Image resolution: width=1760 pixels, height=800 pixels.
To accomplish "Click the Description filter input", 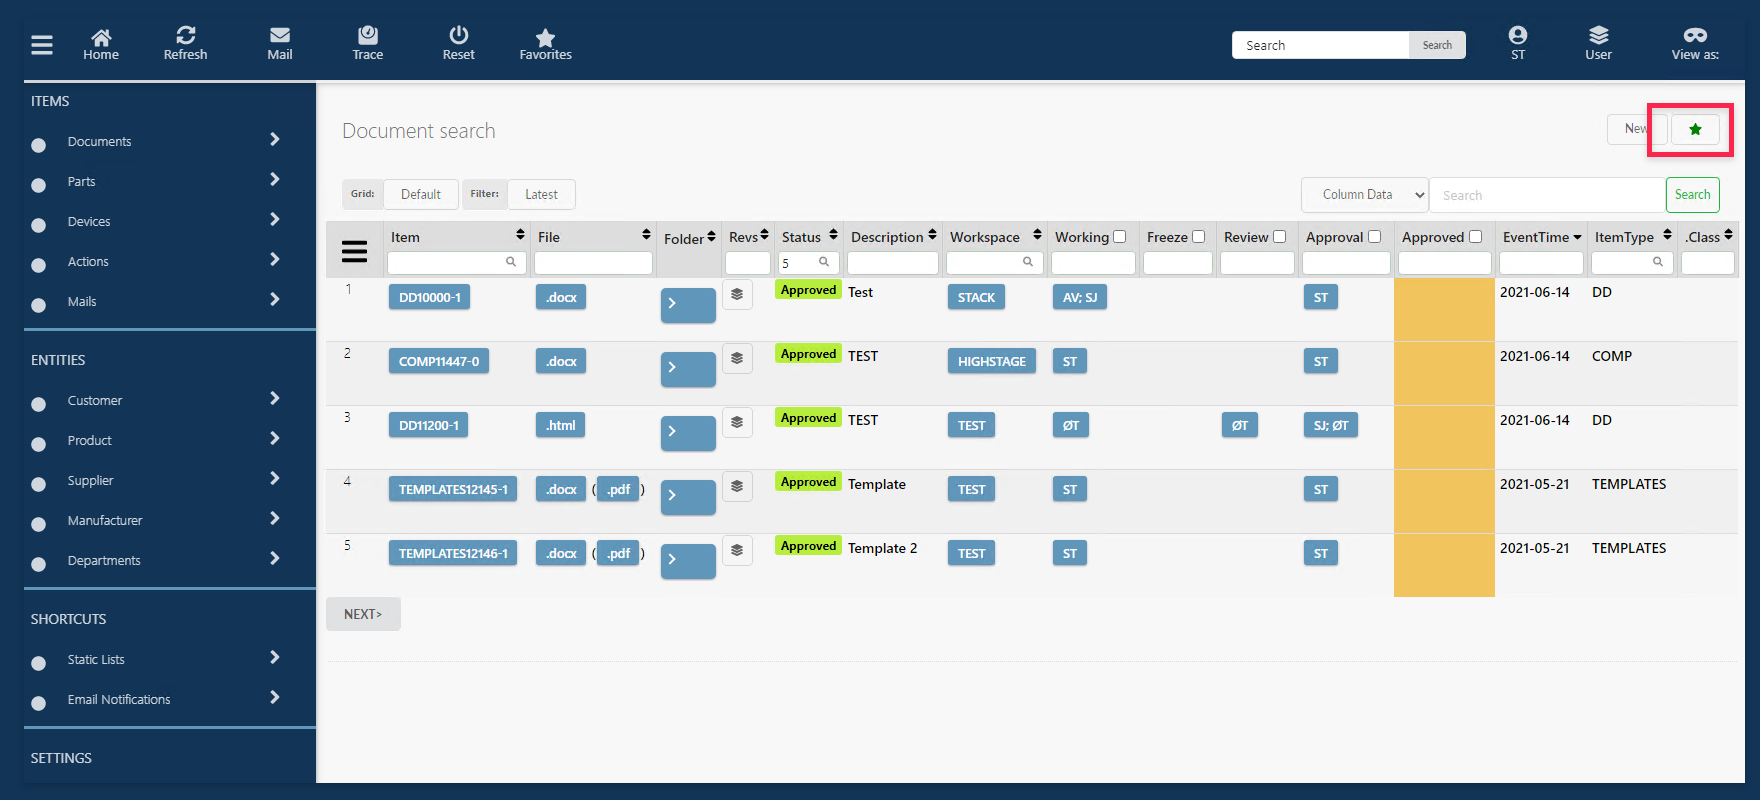I will [x=893, y=262].
